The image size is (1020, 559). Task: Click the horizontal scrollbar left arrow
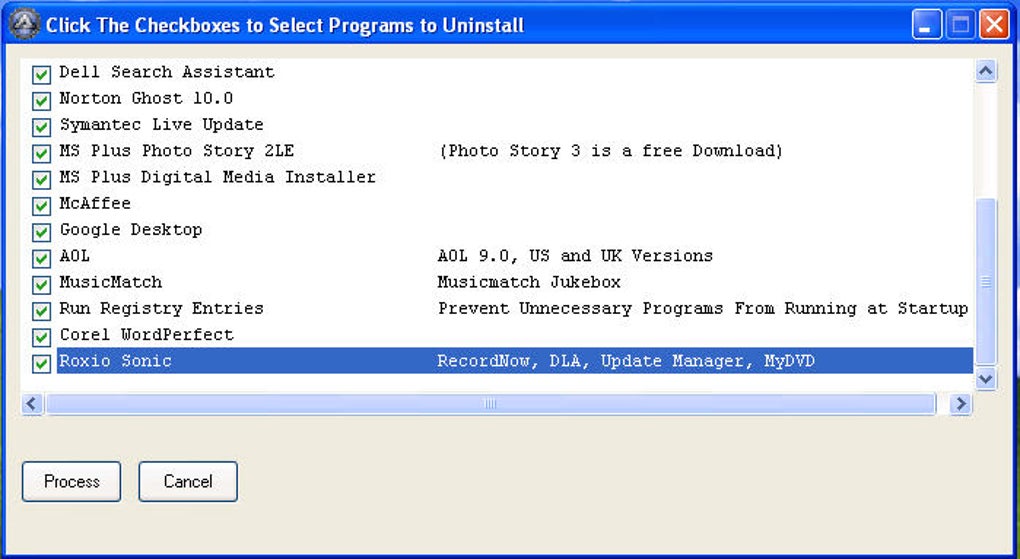[x=32, y=404]
